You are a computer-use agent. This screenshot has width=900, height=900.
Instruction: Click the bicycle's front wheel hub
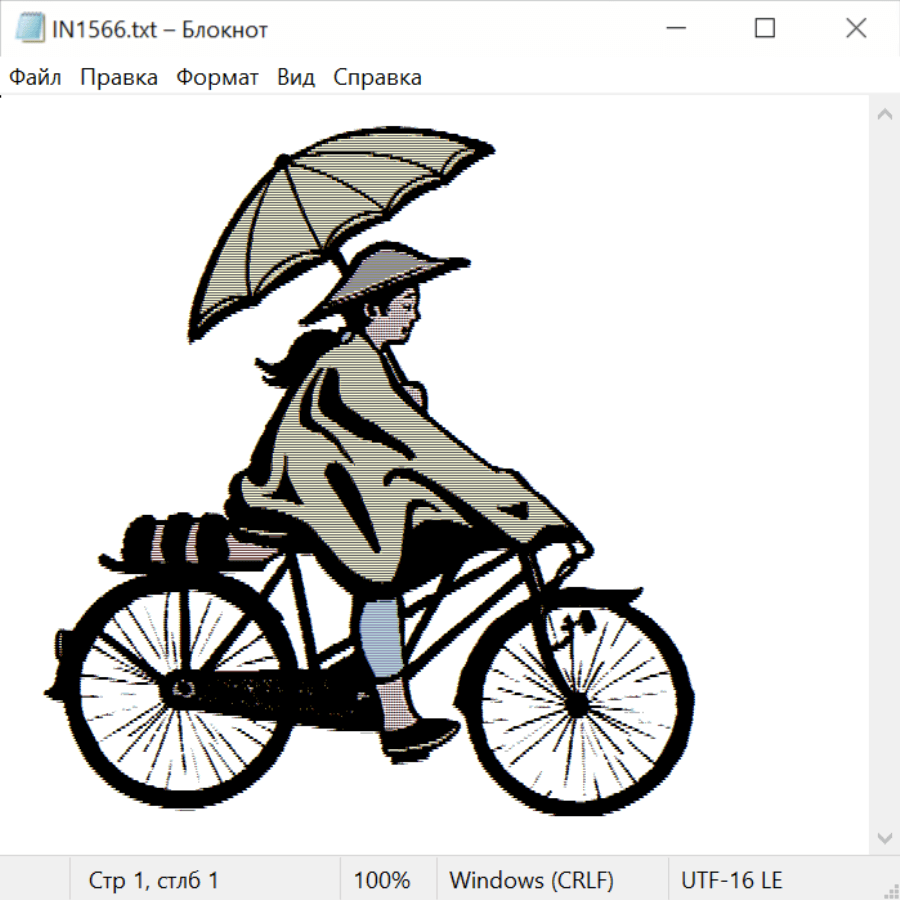point(577,704)
